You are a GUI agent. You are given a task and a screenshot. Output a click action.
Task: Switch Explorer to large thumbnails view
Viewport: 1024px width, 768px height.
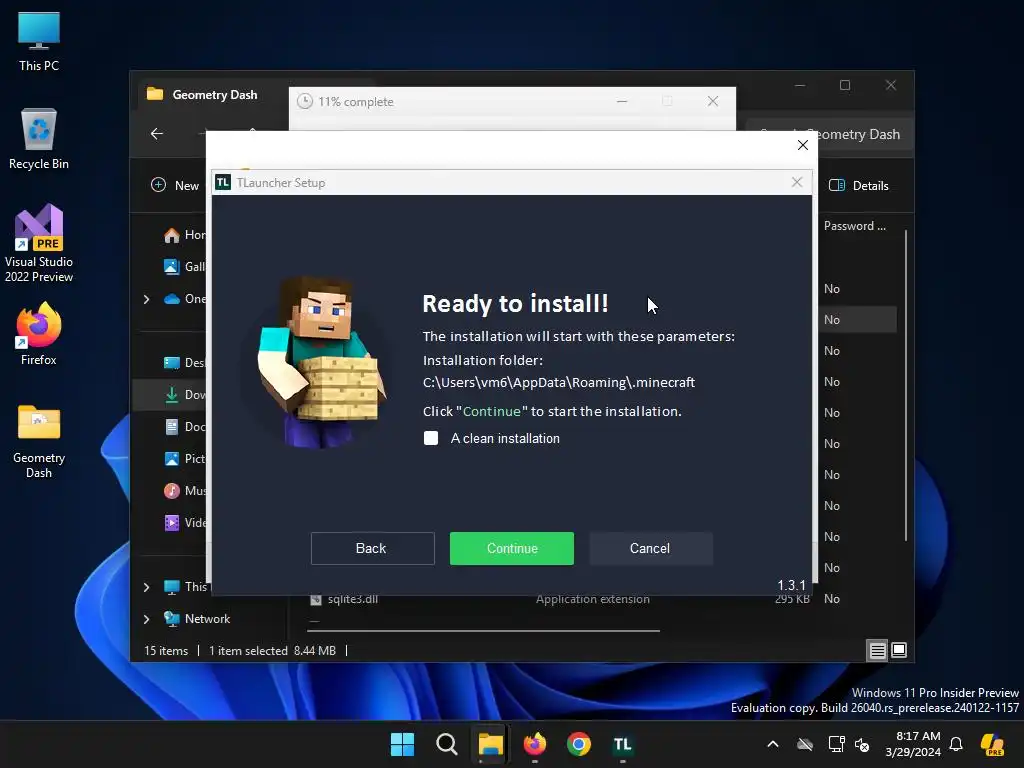tap(899, 650)
